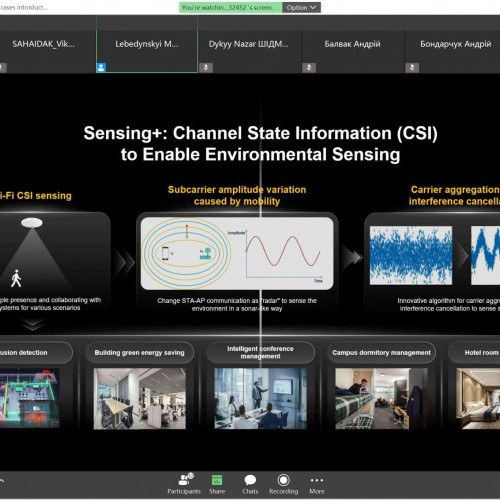Click the green Share screen icon

point(217,480)
